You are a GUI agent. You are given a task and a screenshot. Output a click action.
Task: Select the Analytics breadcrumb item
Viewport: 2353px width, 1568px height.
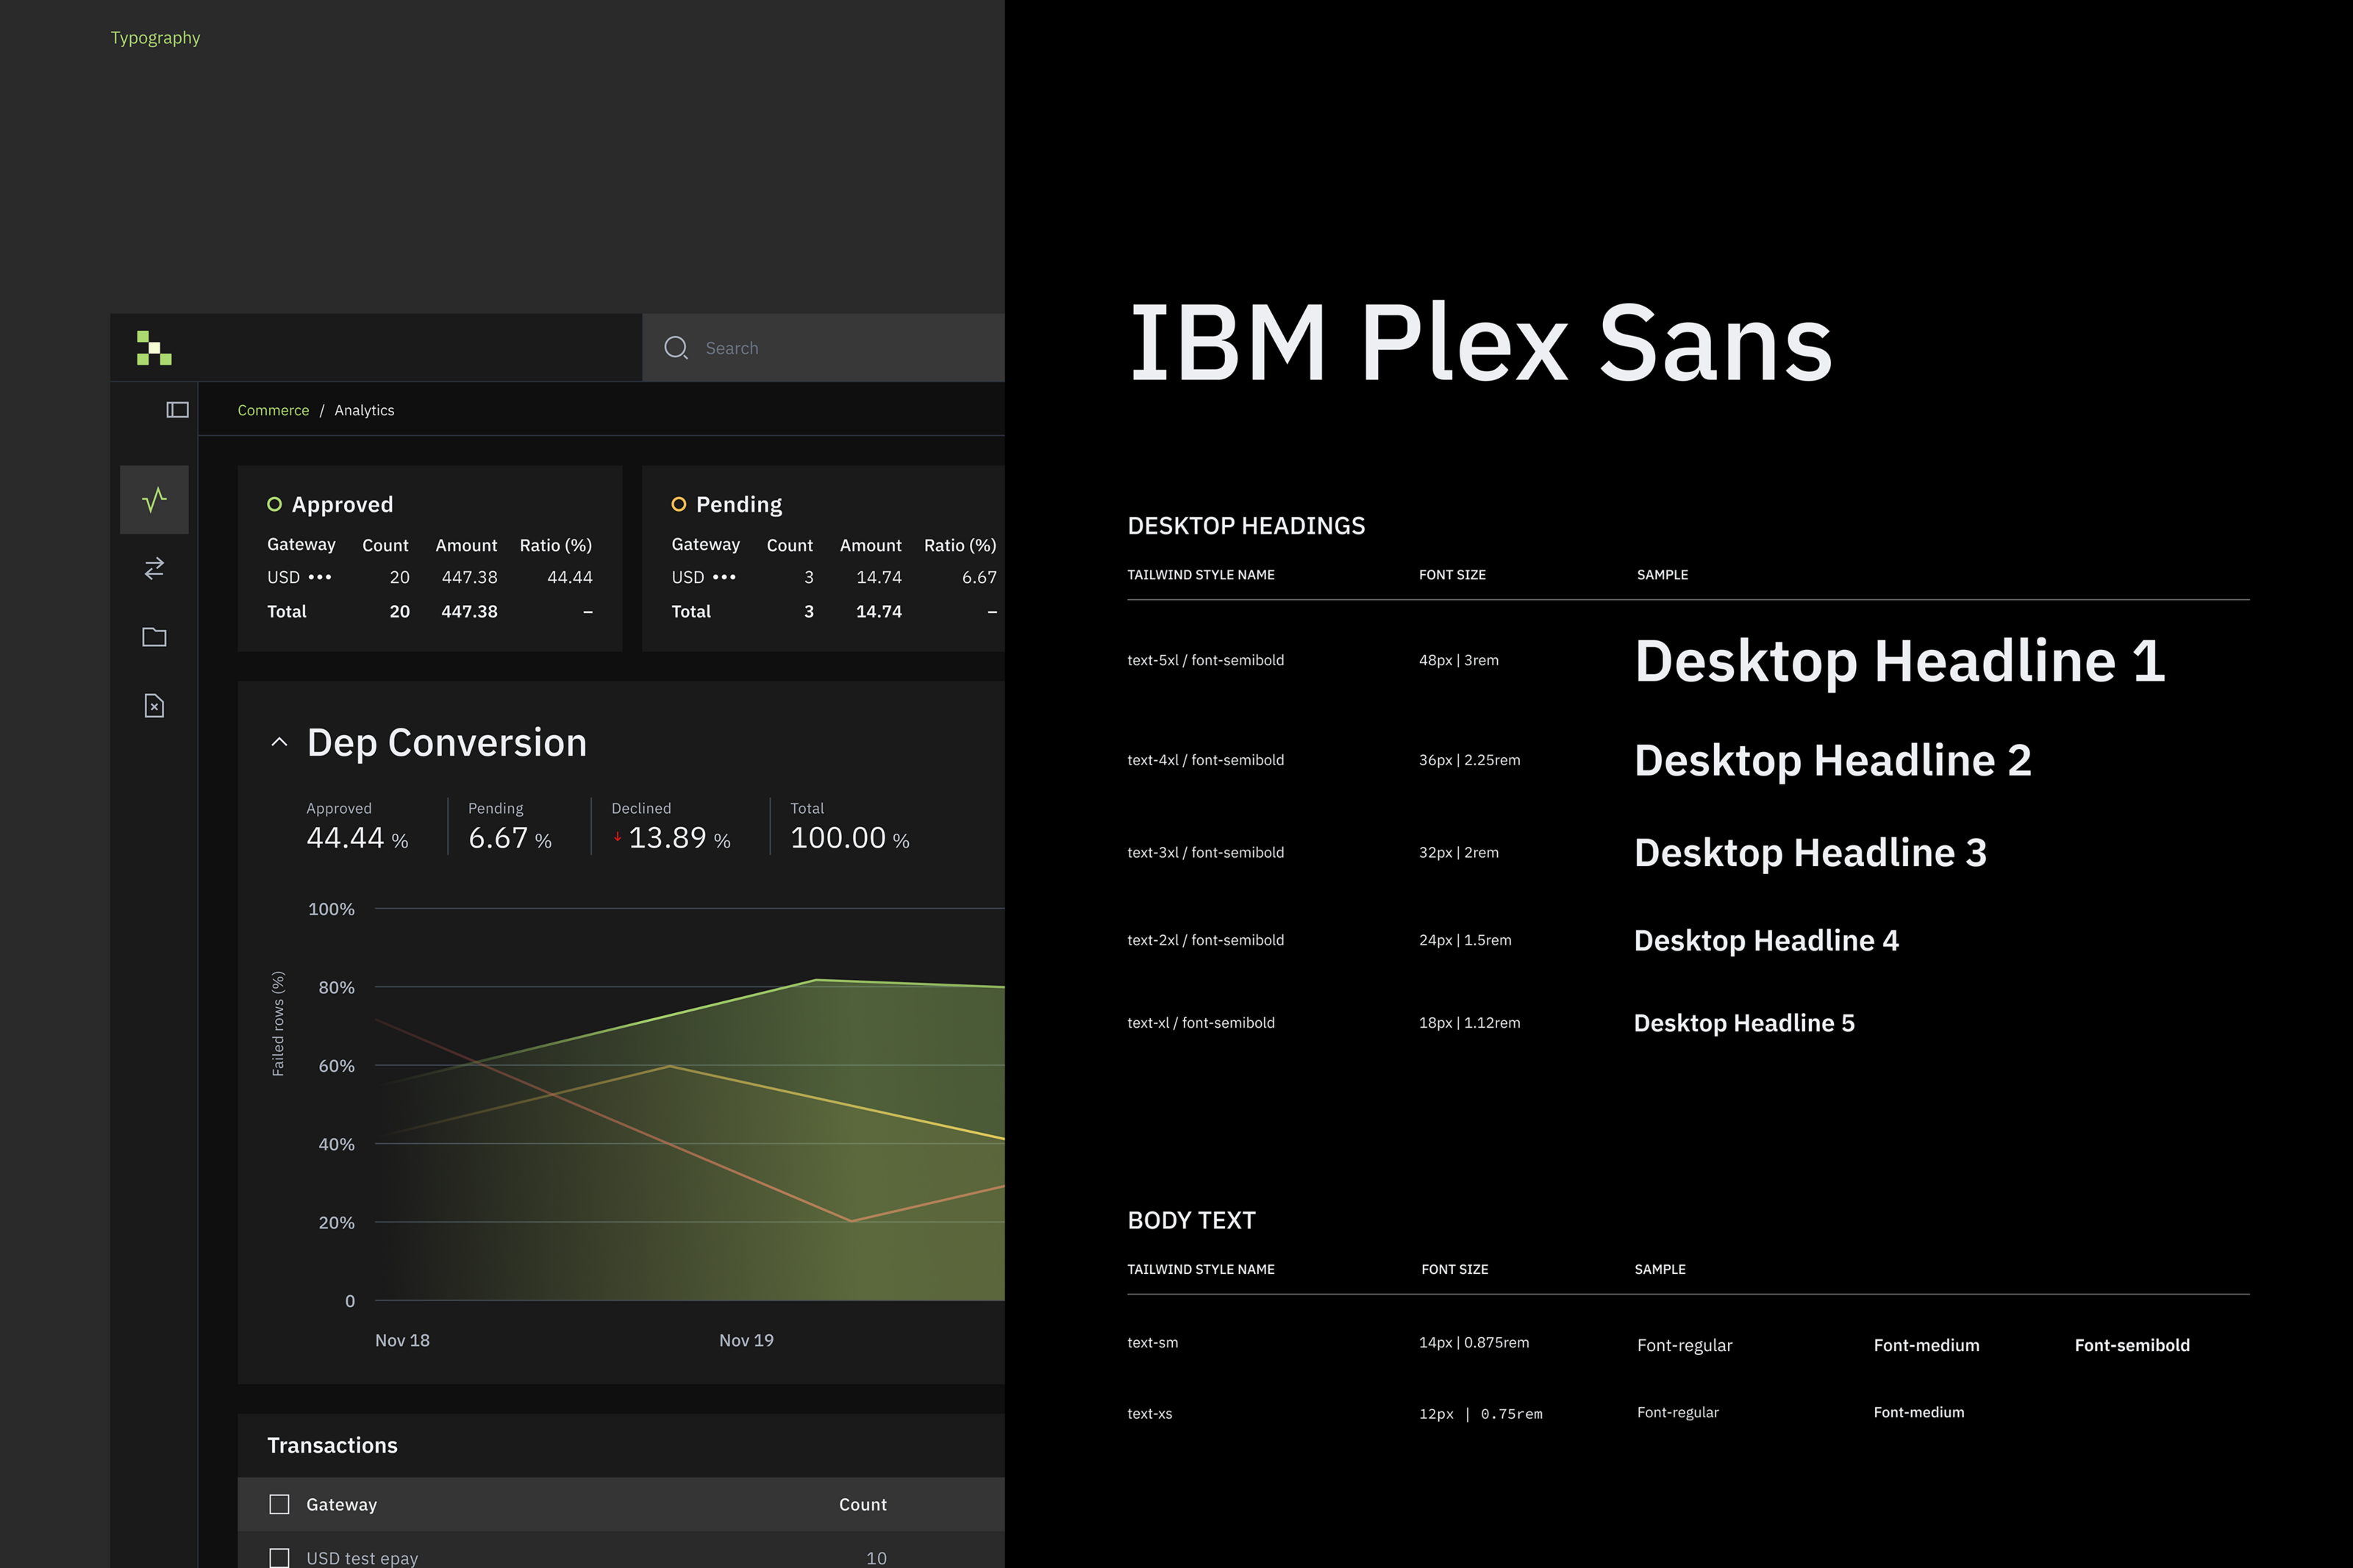[364, 410]
